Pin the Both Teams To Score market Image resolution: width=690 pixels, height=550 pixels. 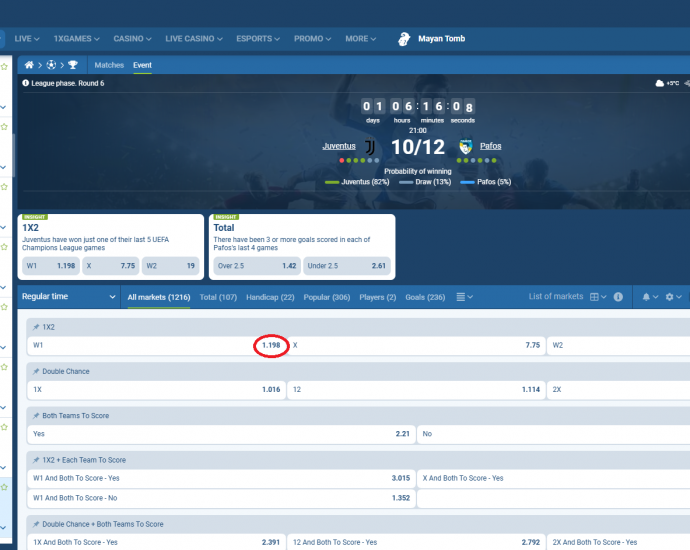click(36, 415)
